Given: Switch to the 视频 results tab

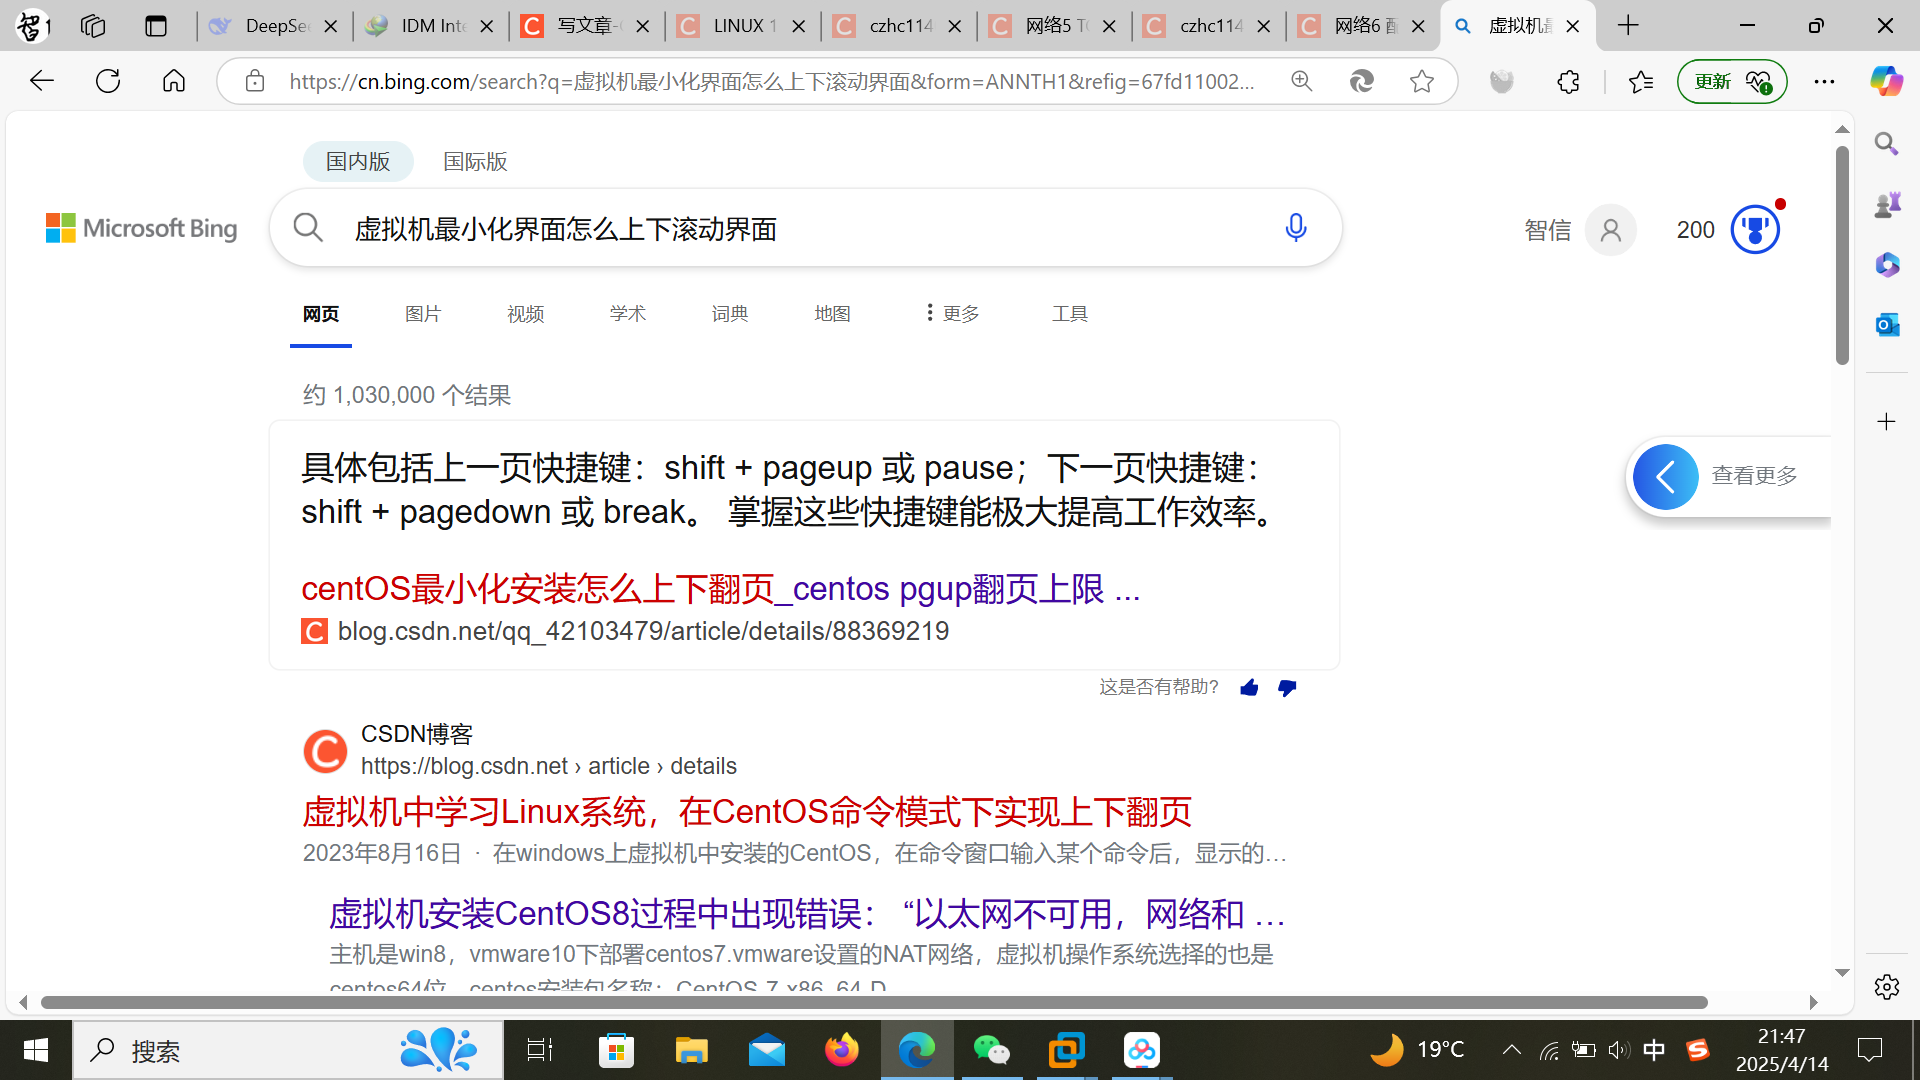Looking at the screenshot, I should click(525, 314).
